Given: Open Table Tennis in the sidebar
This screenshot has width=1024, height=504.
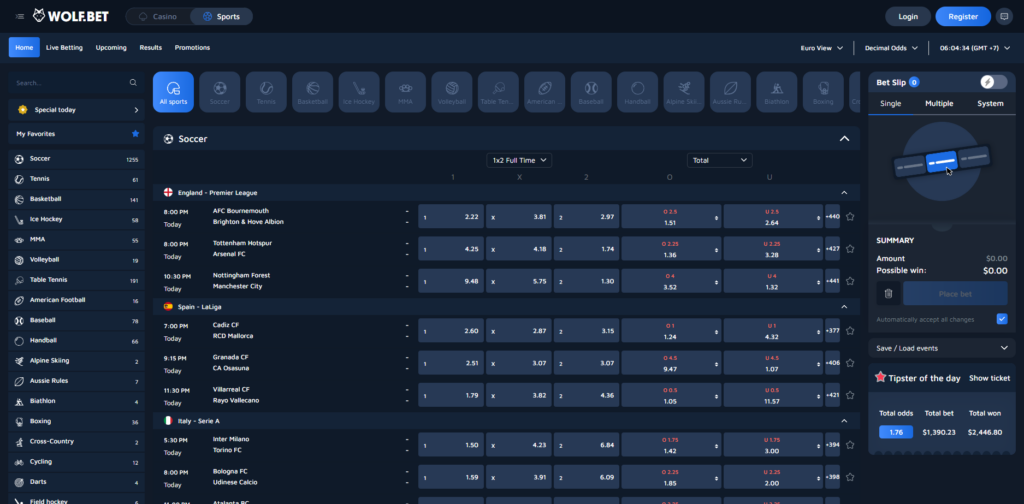Looking at the screenshot, I should (76, 279).
